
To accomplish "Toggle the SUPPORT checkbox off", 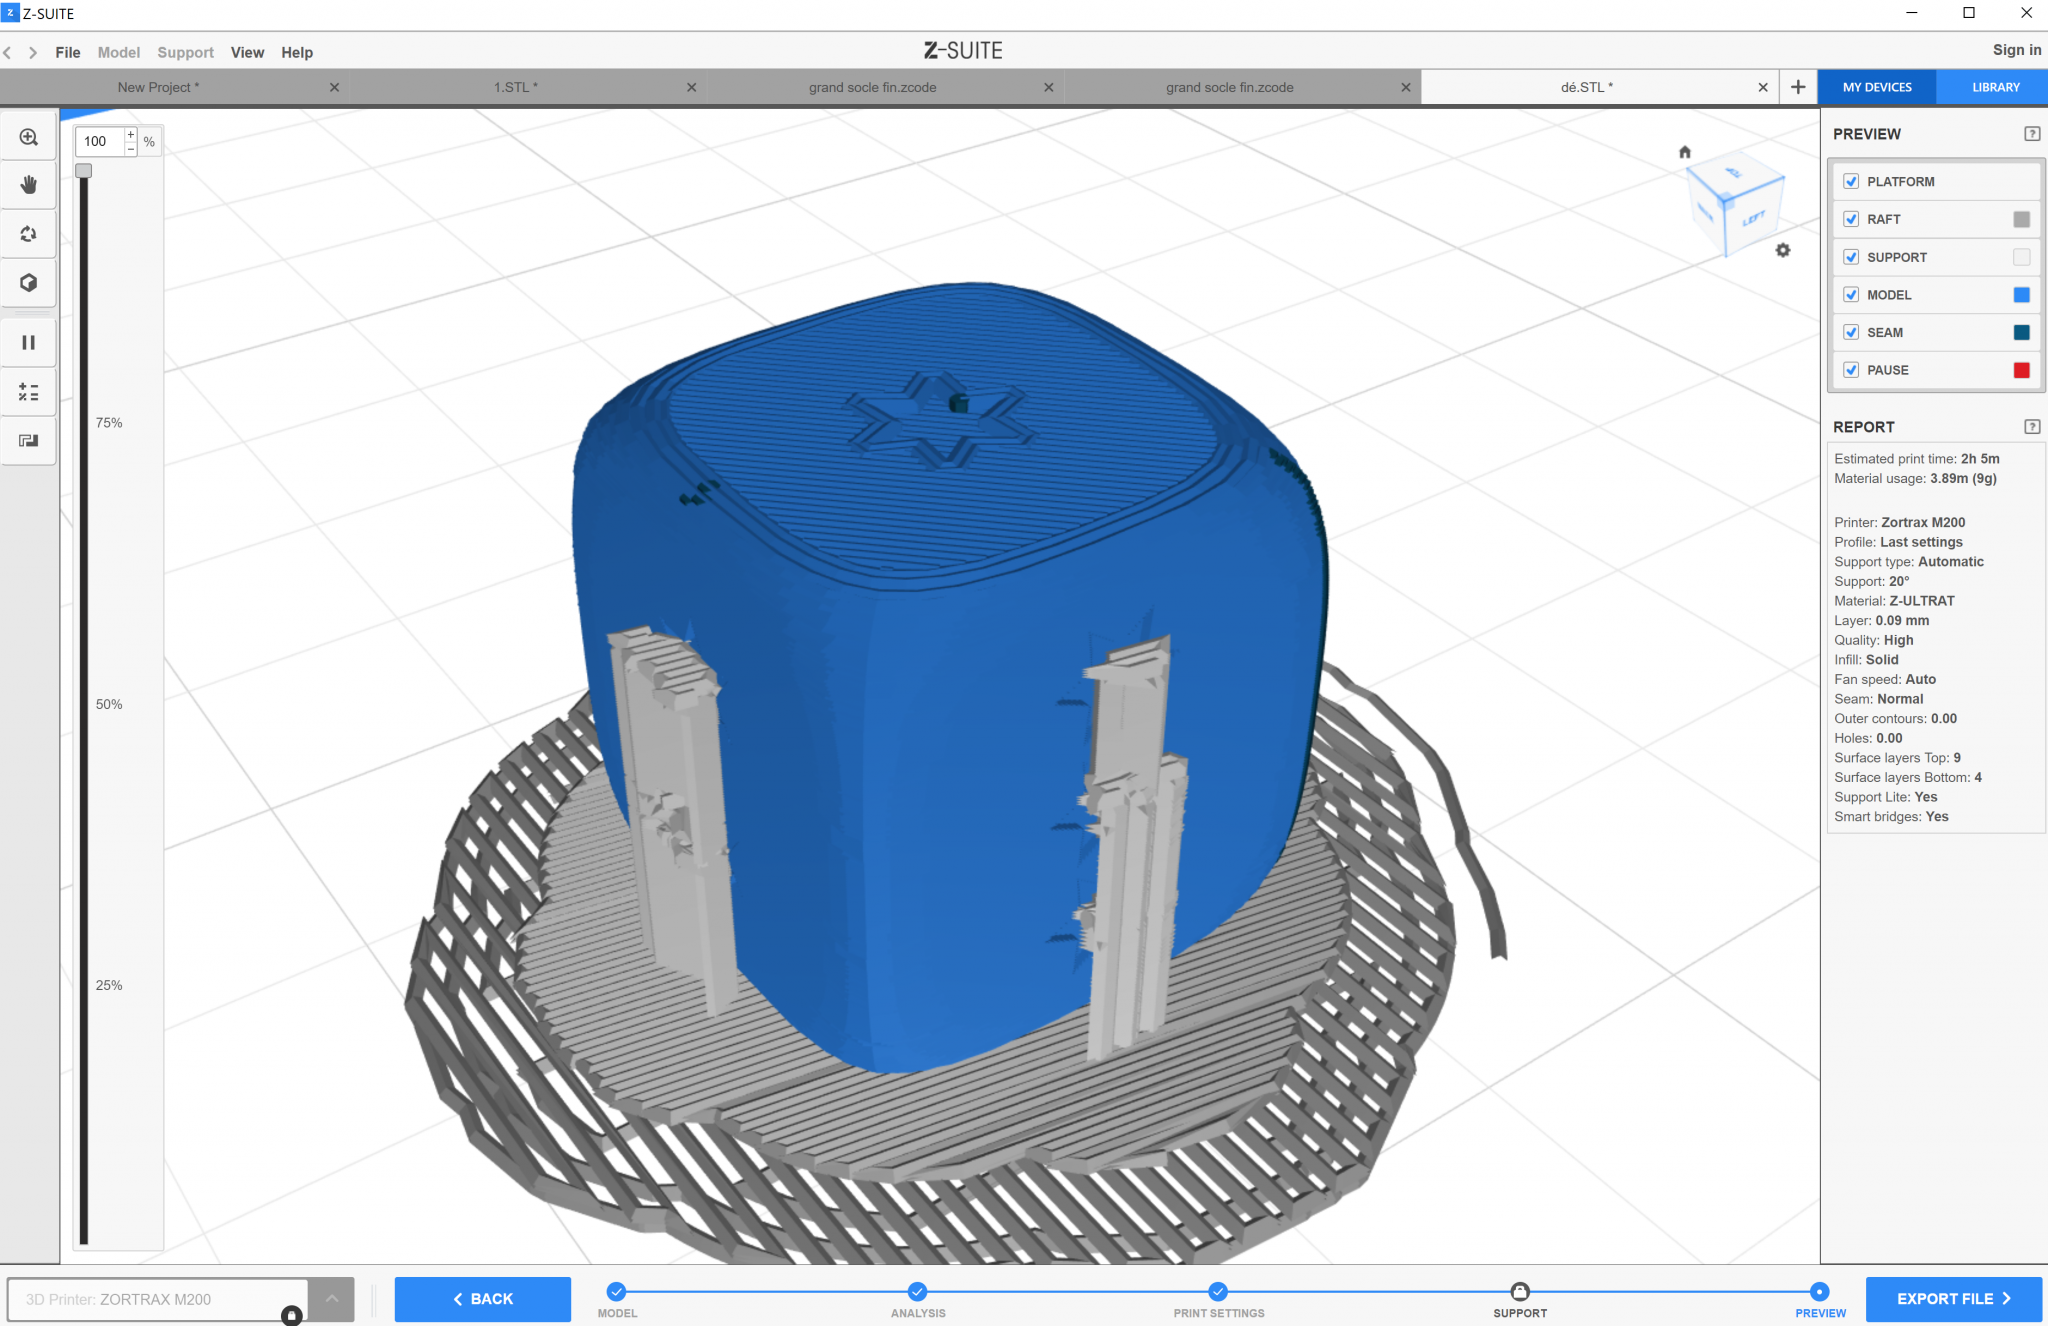I will [x=1851, y=257].
